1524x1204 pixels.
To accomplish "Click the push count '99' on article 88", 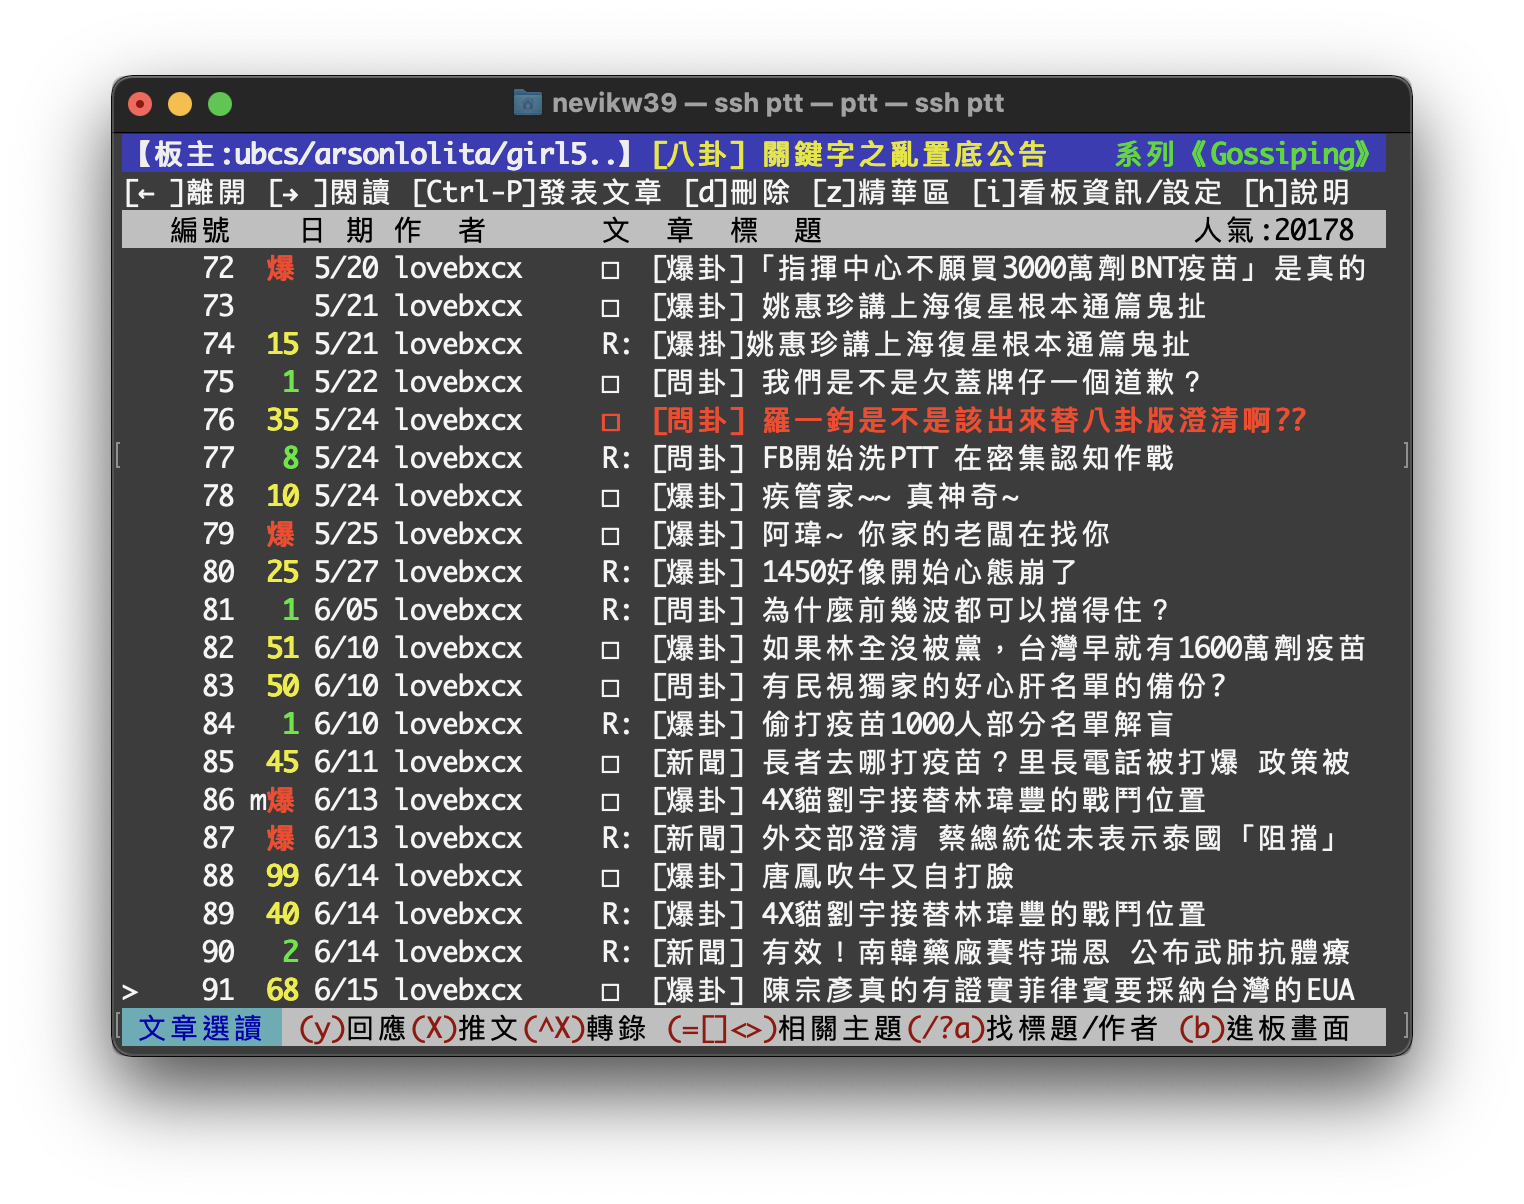I will 282,876.
